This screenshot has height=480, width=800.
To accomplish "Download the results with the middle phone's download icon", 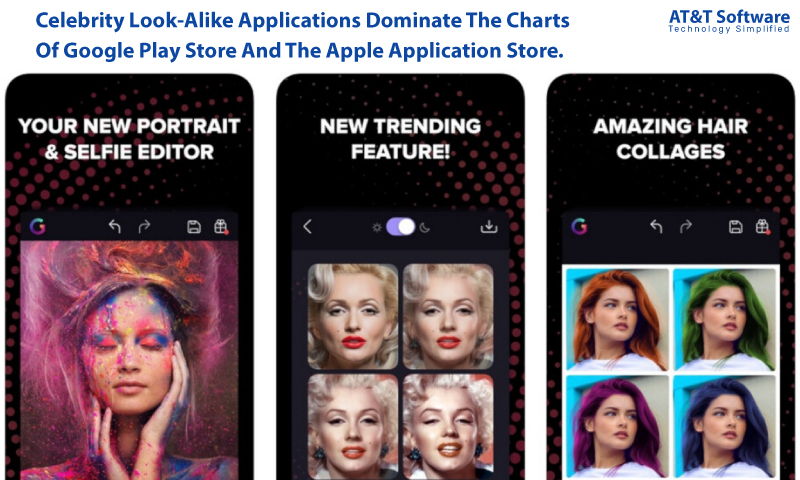I will coord(489,226).
